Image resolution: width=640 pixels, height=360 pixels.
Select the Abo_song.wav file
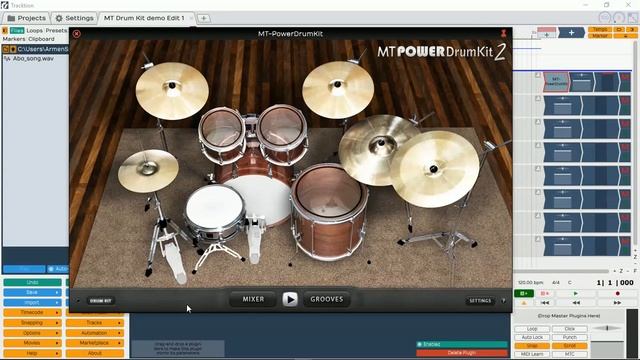(33, 58)
